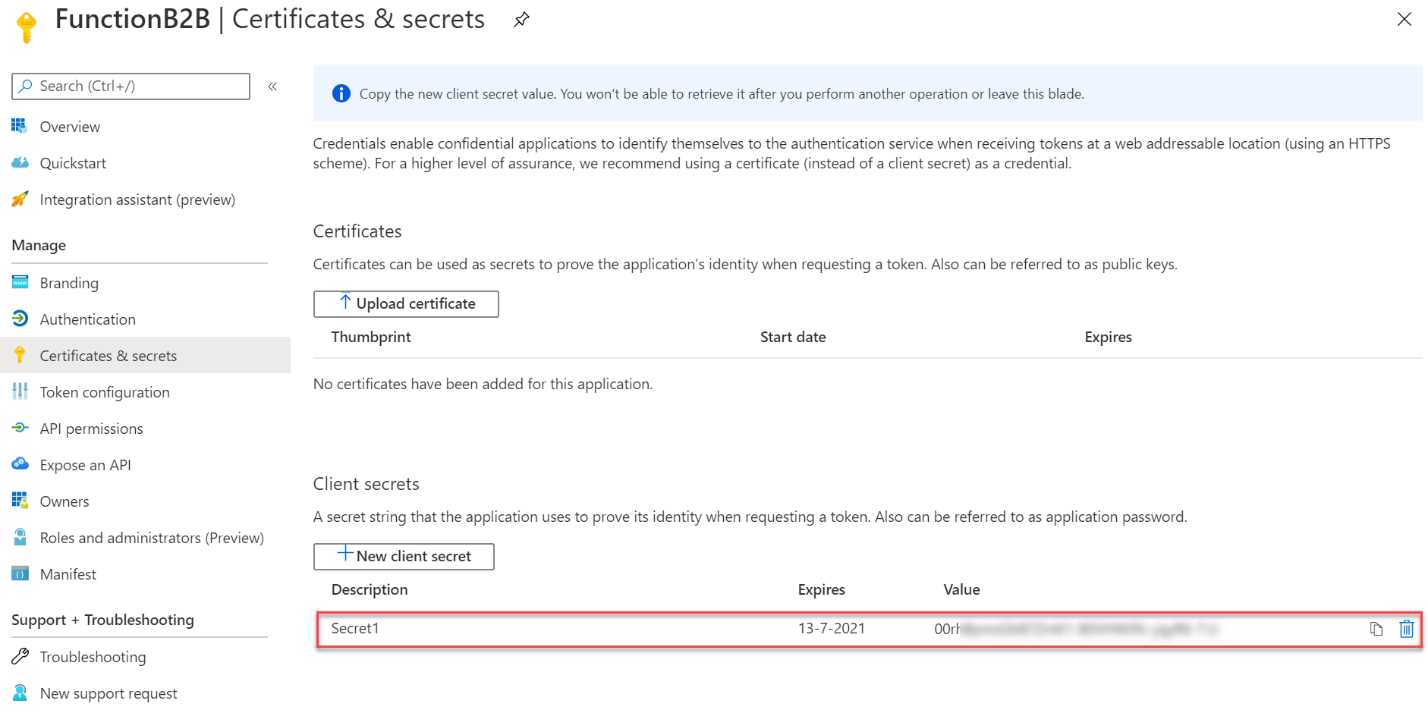Click the search magnifier icon

(x=25, y=86)
